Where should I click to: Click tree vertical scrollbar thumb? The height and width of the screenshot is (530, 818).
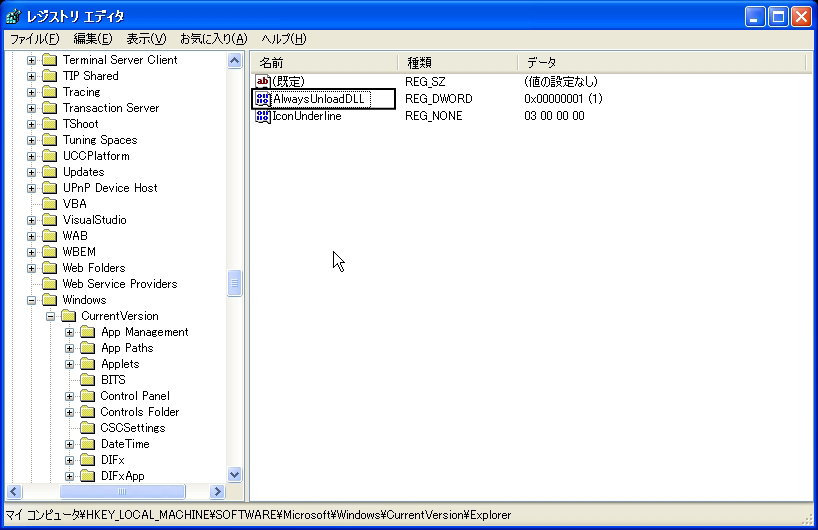point(235,283)
